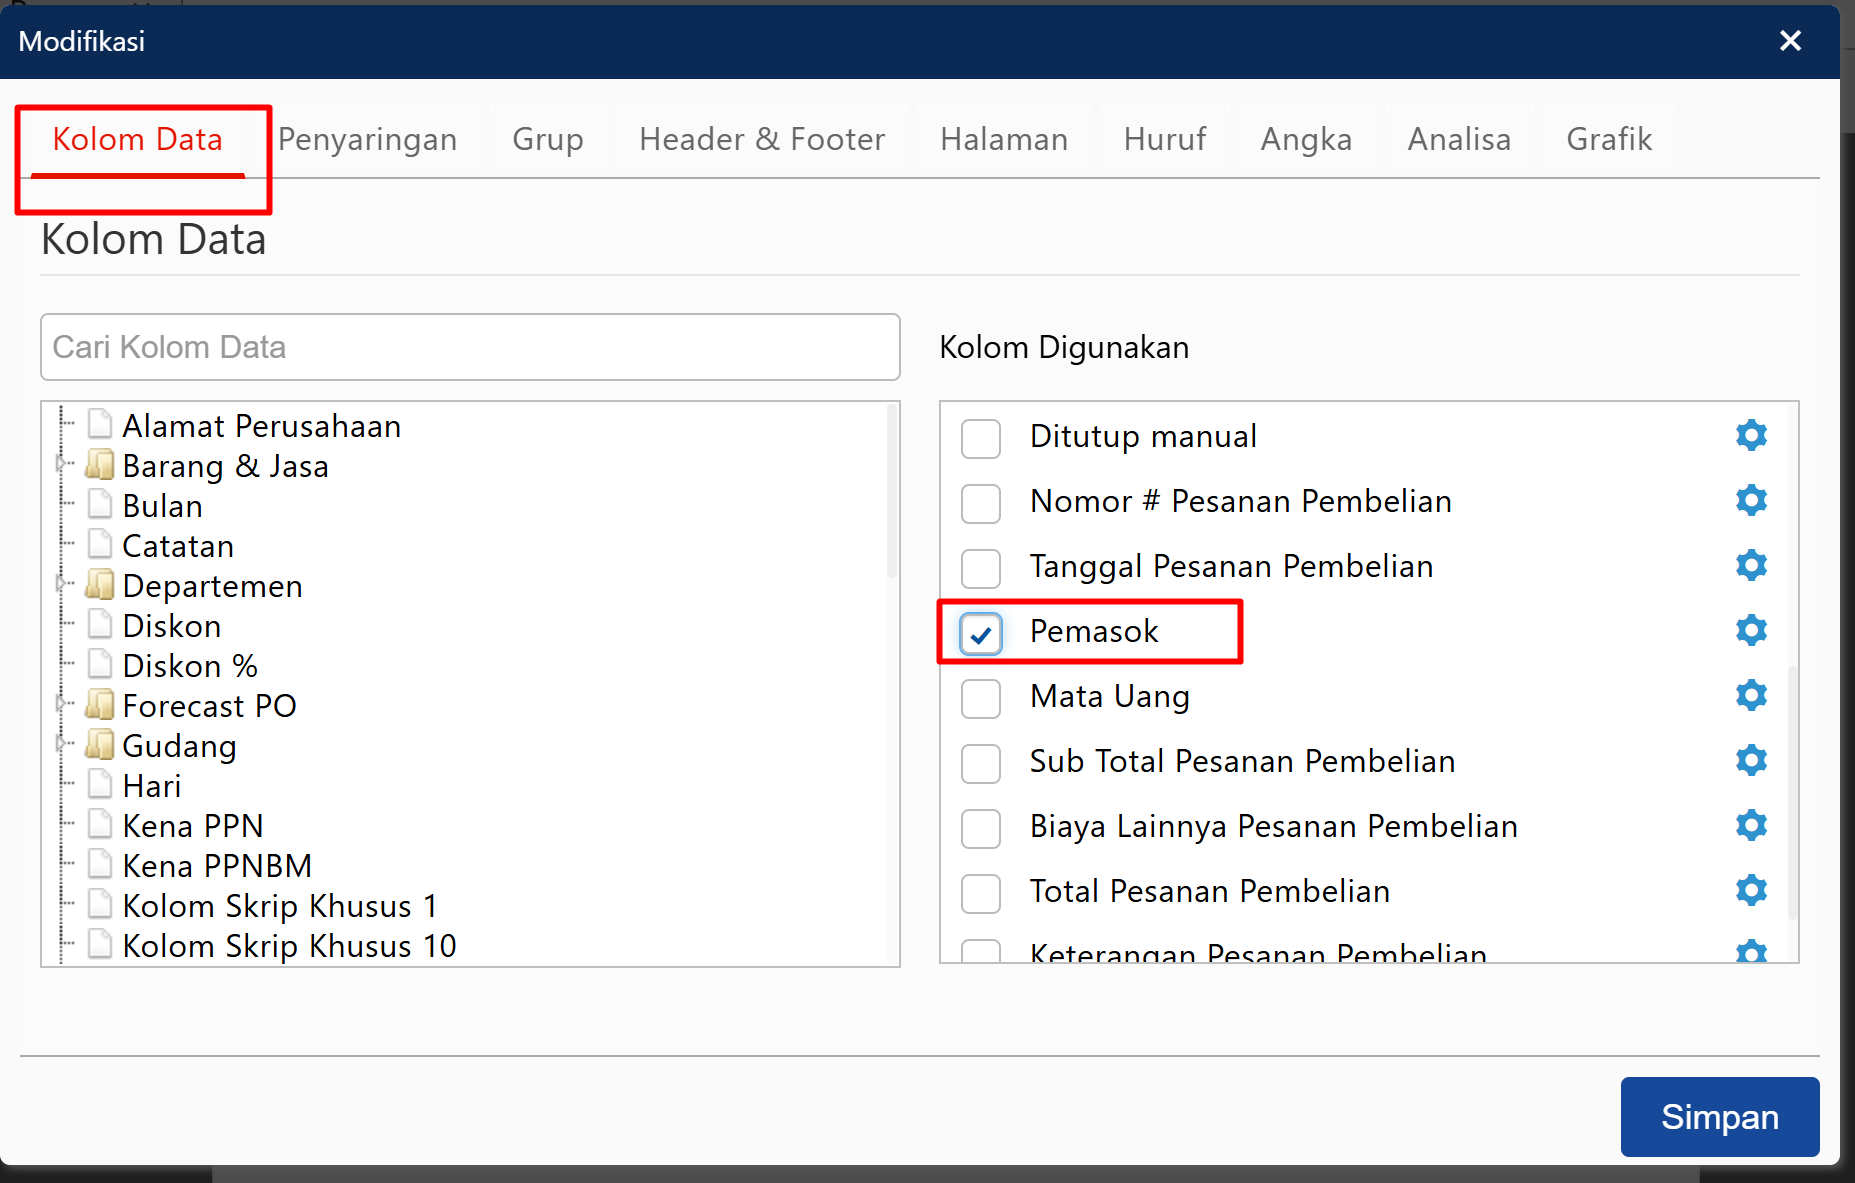This screenshot has height=1183, width=1855.
Task: Expand the Barang & Jasa folder
Action: pos(62,464)
